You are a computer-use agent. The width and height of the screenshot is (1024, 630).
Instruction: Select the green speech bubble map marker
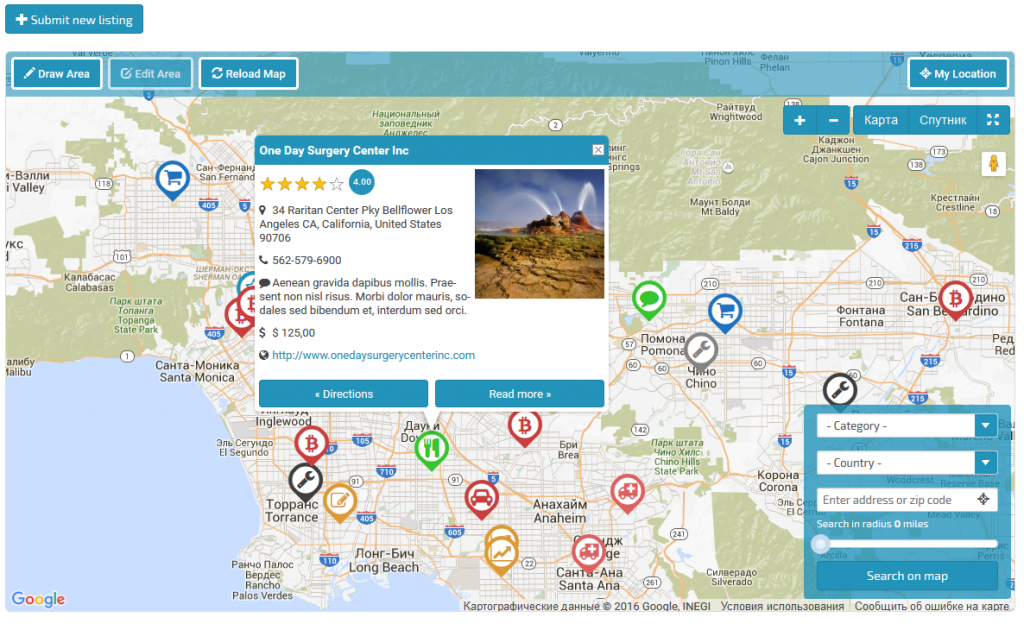(649, 298)
